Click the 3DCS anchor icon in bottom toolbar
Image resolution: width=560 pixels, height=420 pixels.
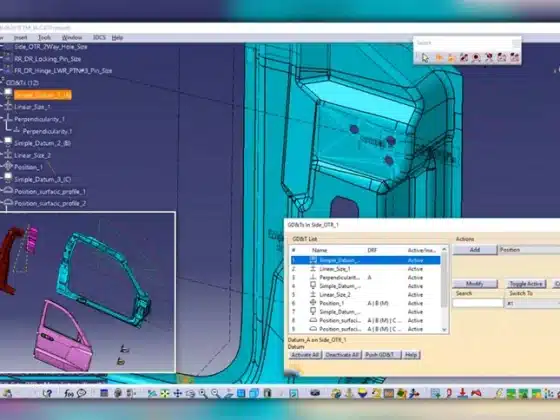[349, 394]
